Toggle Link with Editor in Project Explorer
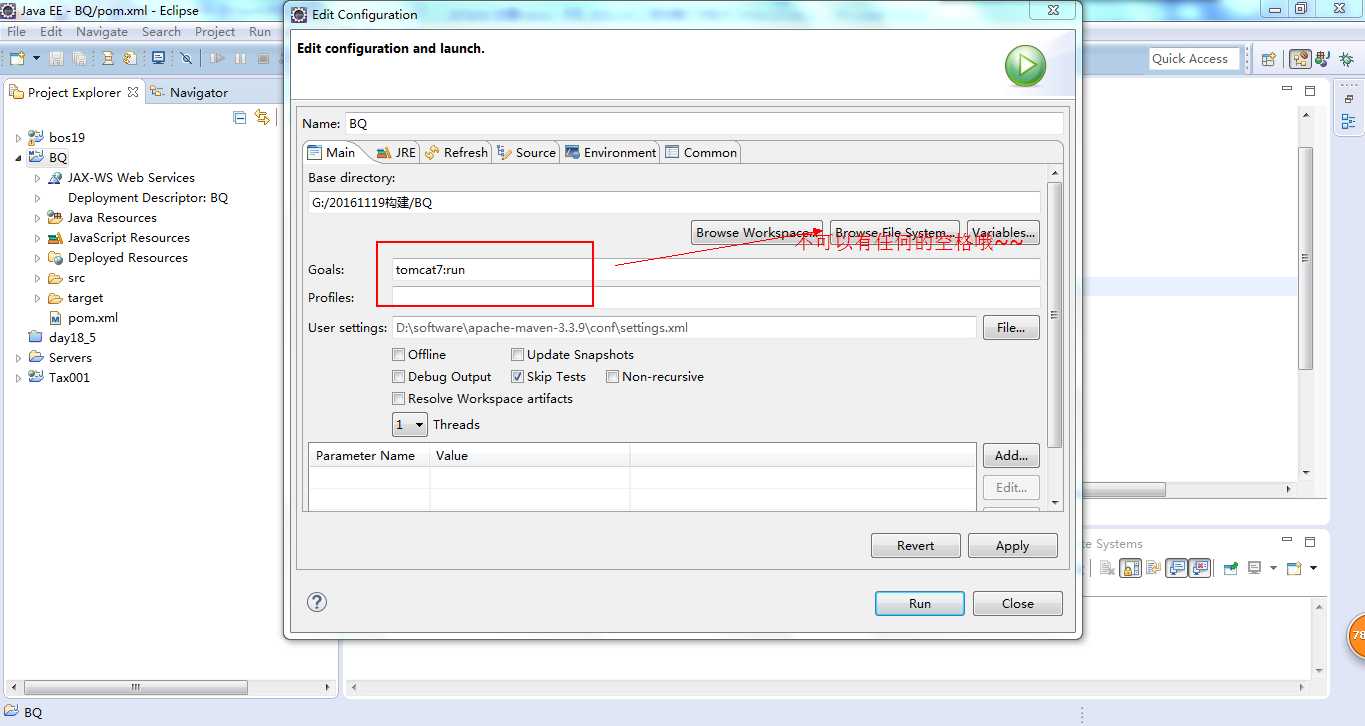The width and height of the screenshot is (1365, 726). (262, 118)
